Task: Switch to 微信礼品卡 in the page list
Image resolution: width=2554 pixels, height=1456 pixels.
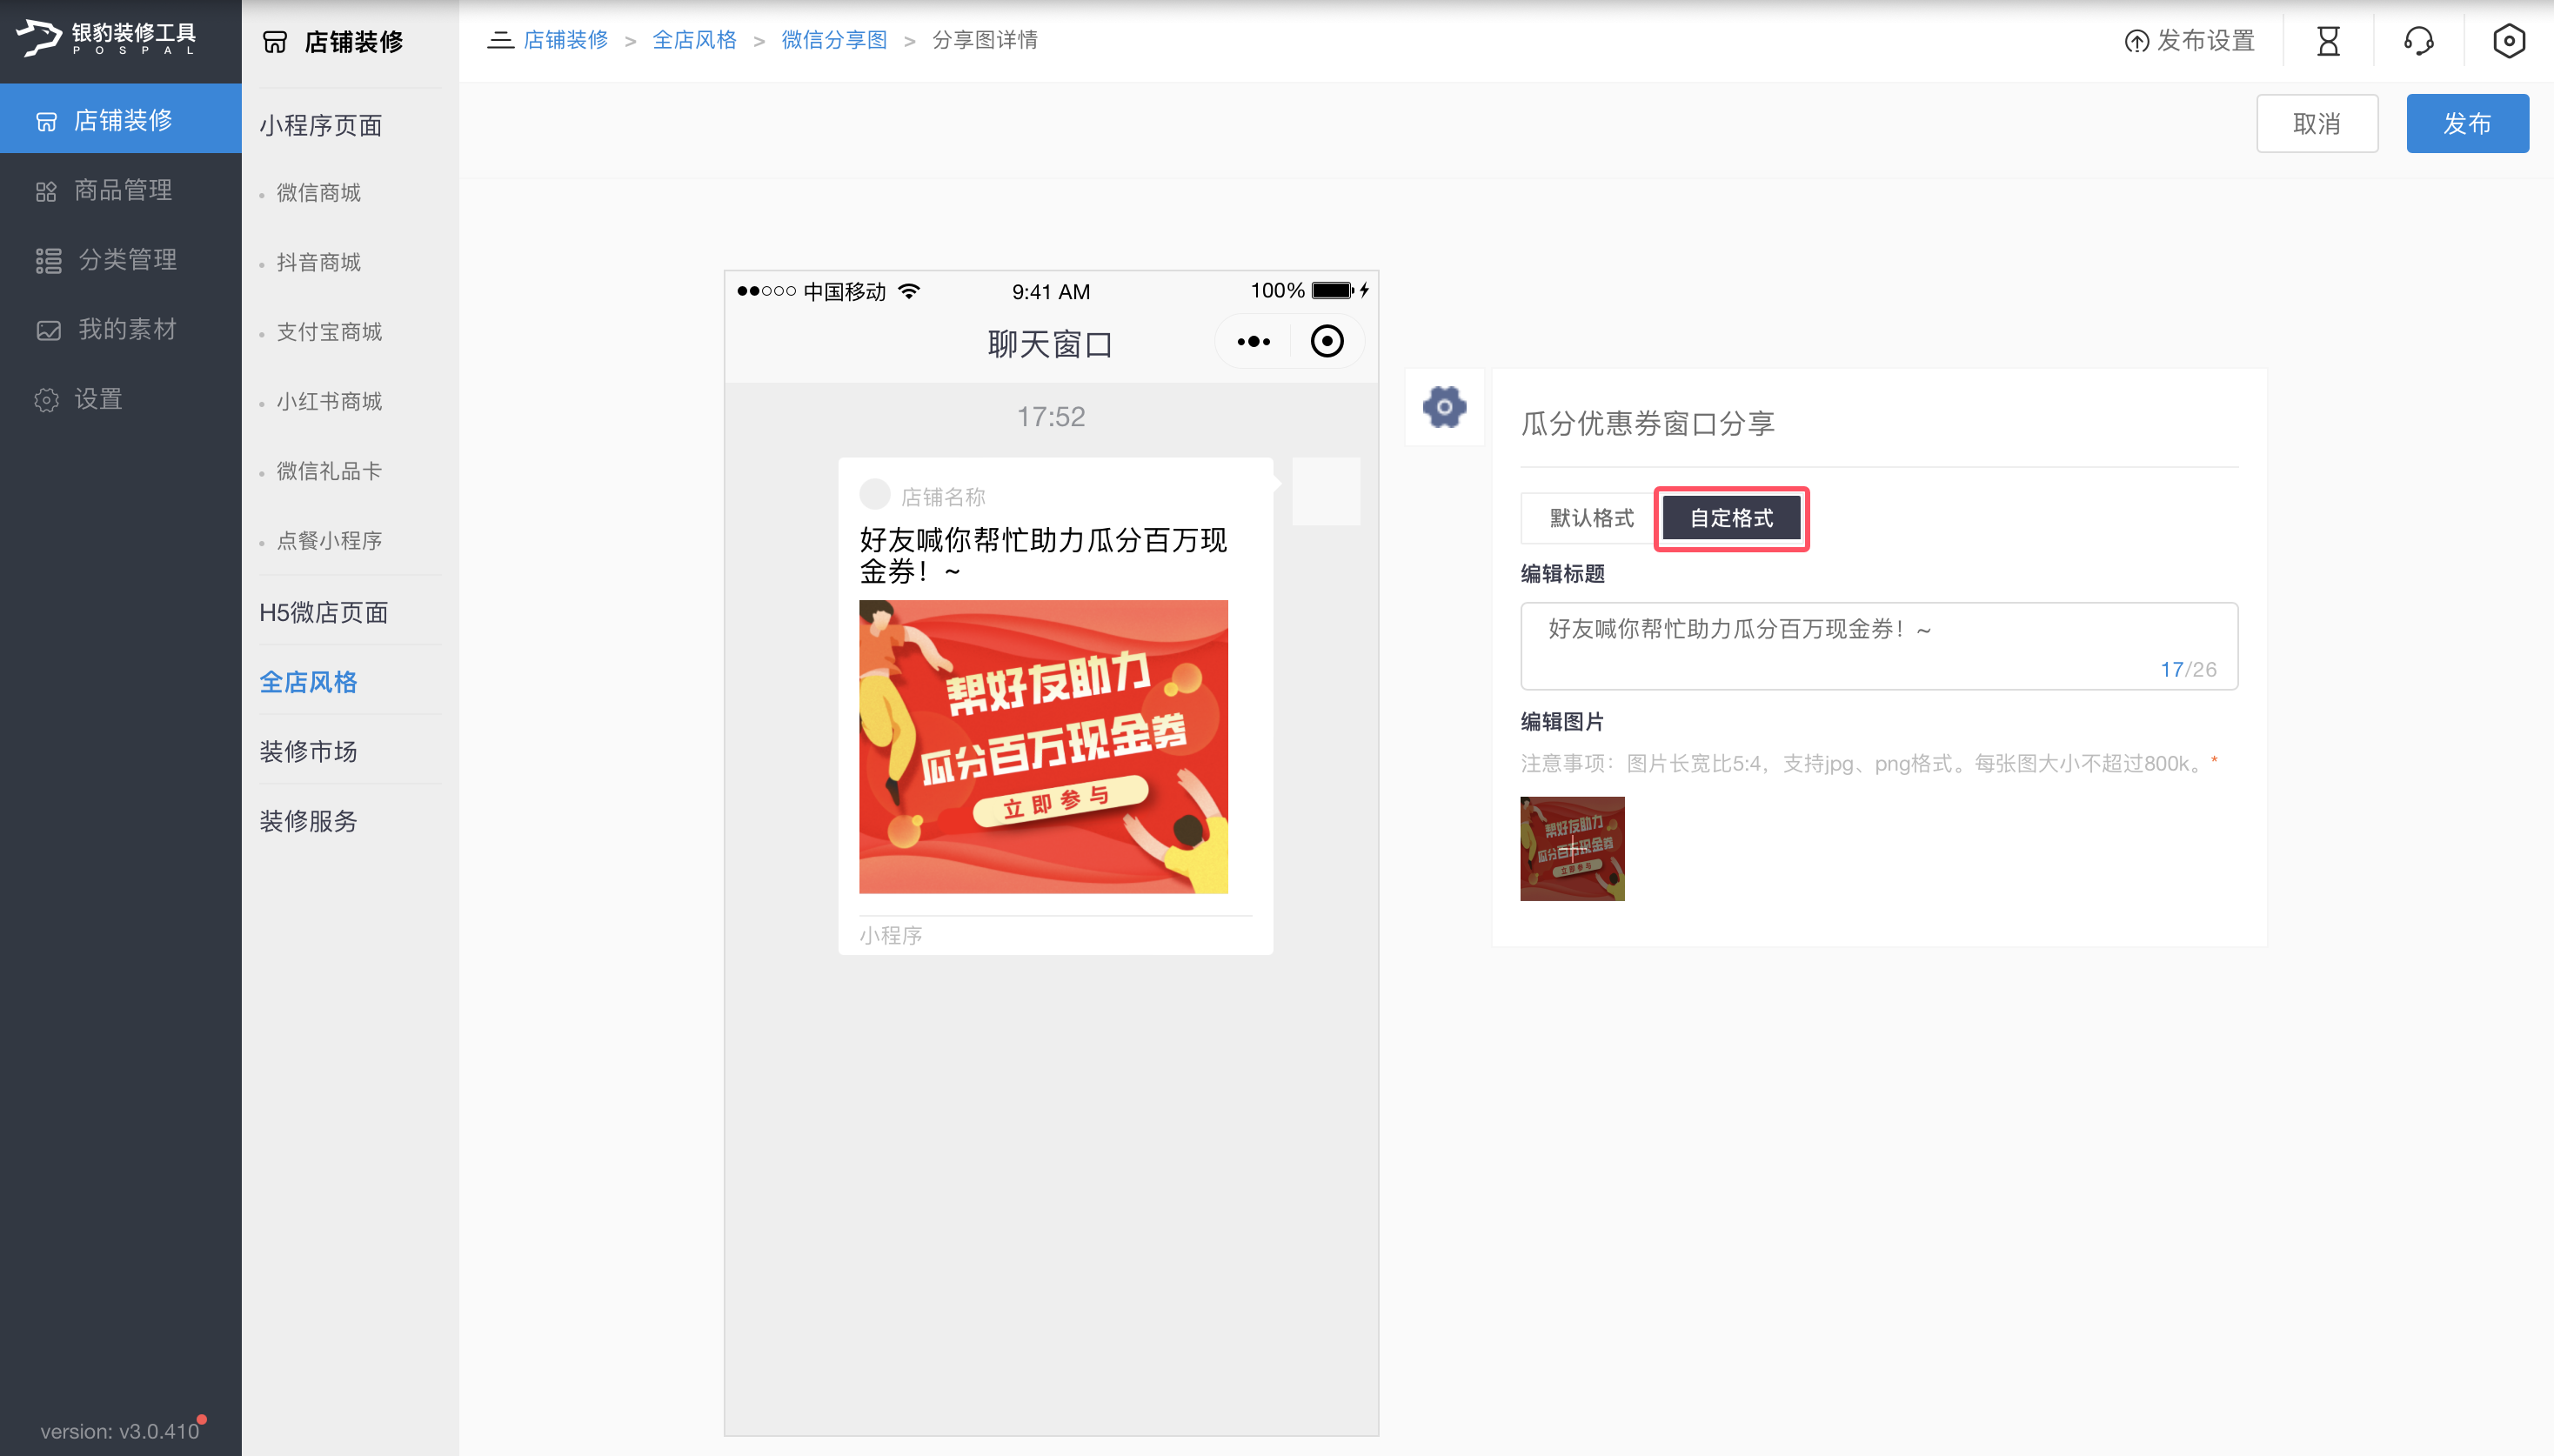Action: tap(327, 470)
